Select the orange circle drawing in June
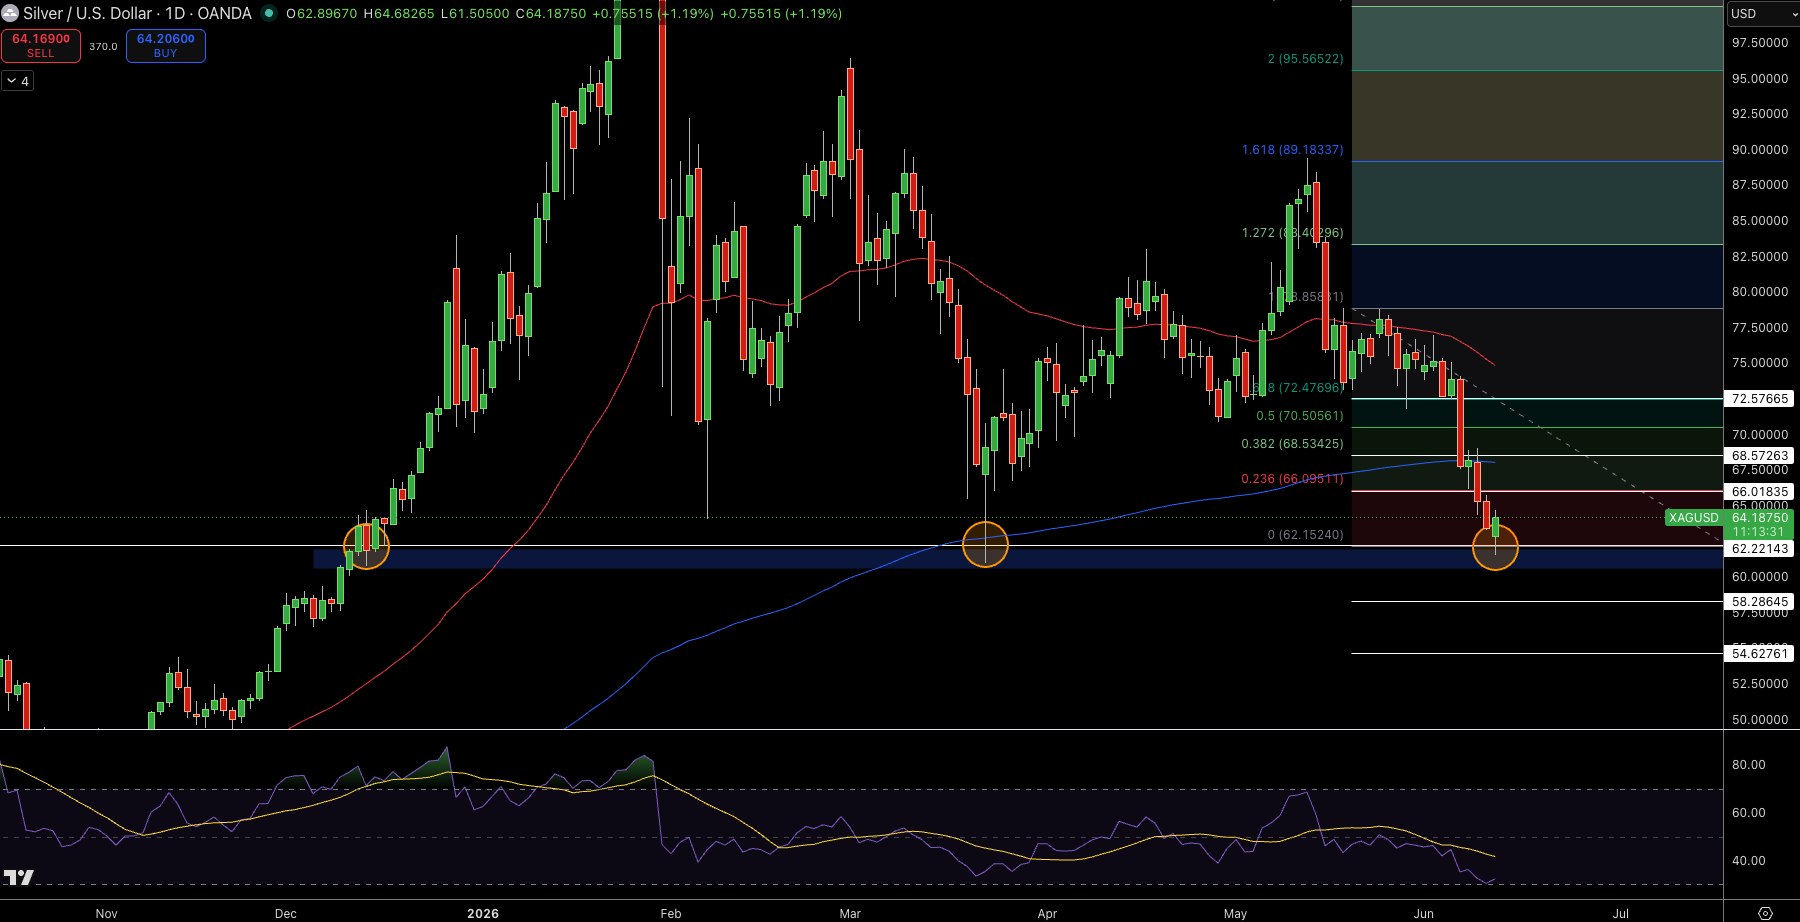 coord(1495,547)
